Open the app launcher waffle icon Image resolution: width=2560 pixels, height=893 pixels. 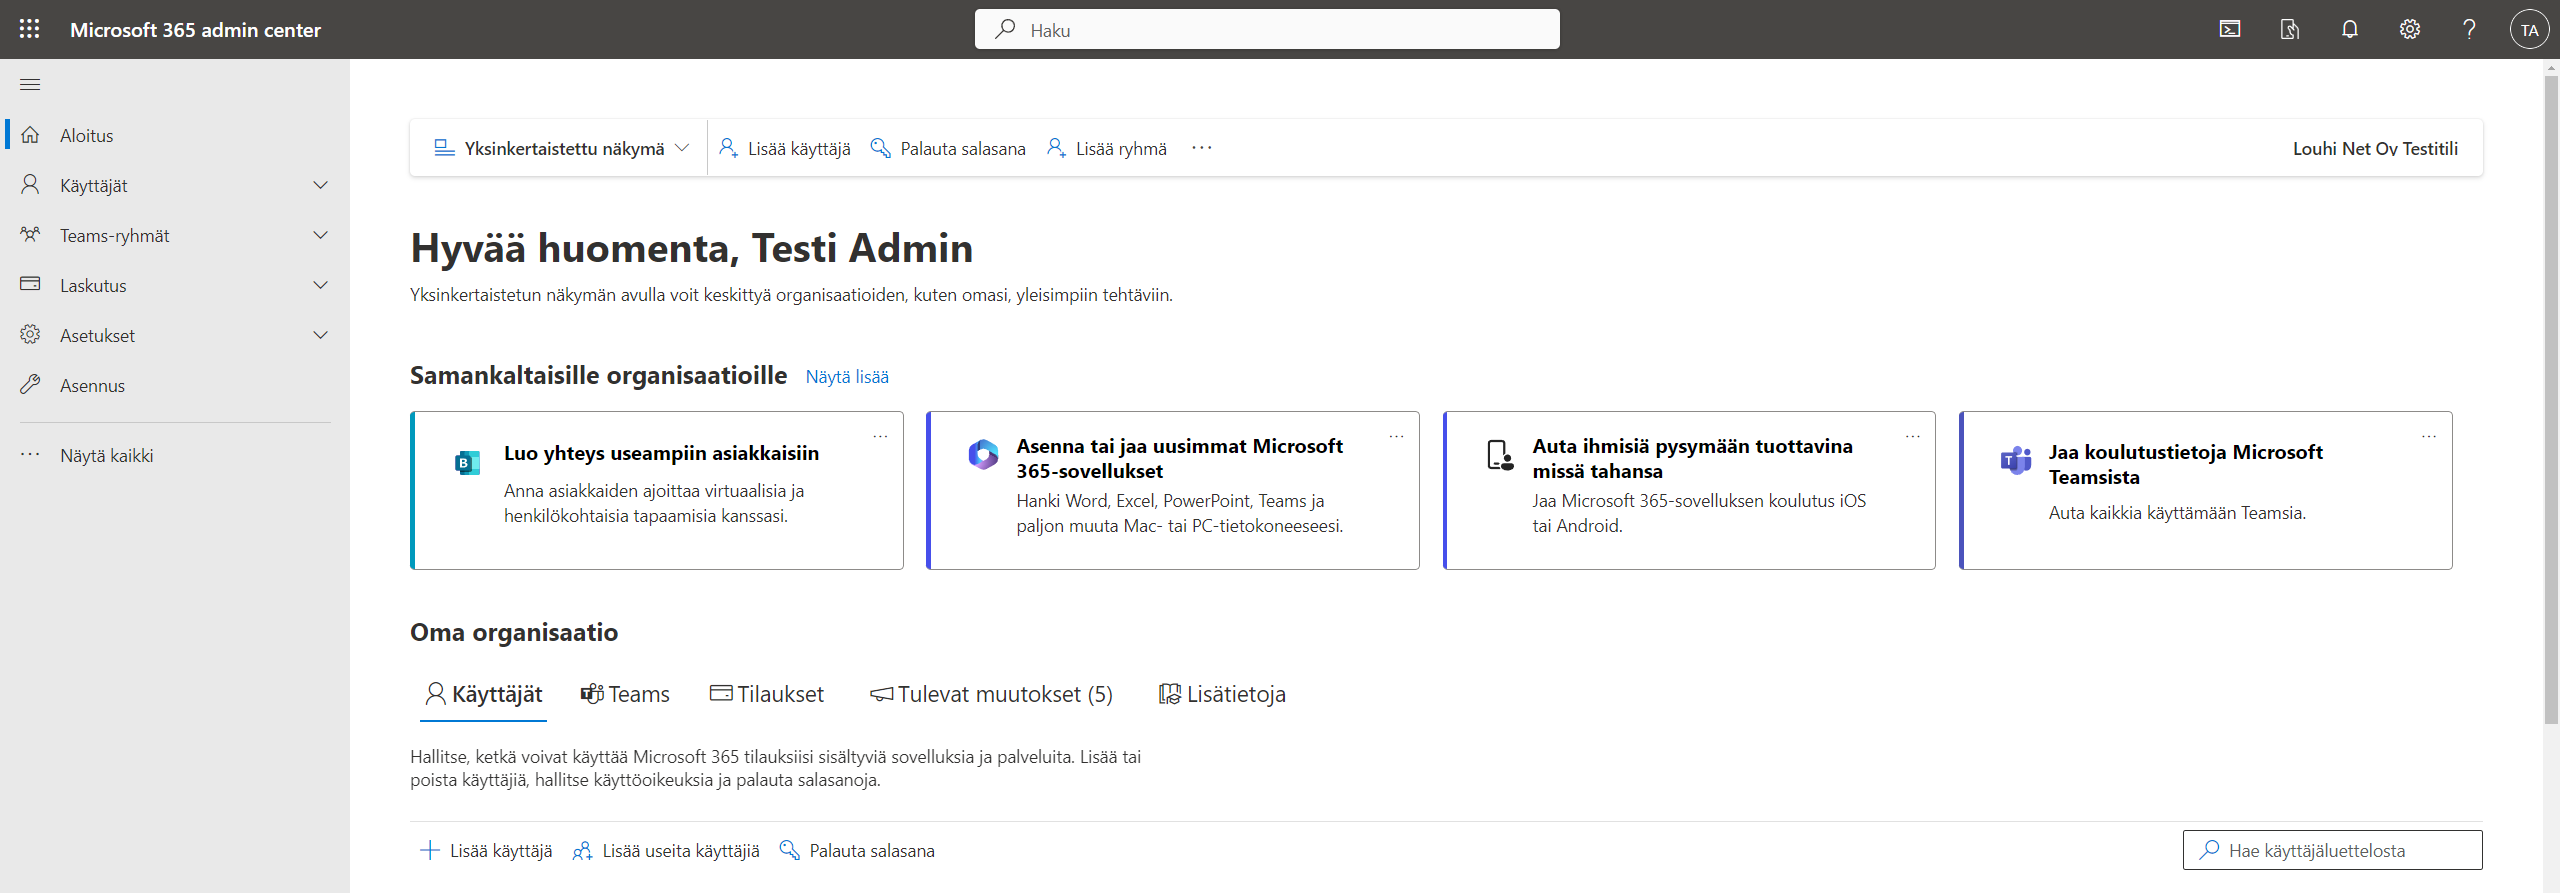(x=30, y=29)
